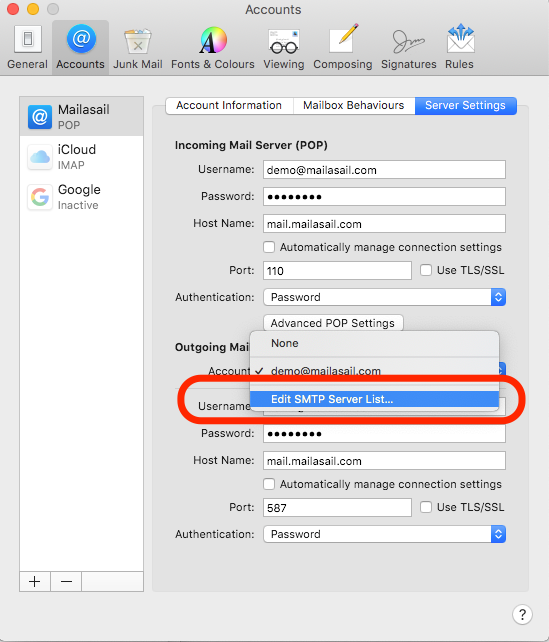The image size is (549, 642).
Task: Switch to Mailbox Behaviours tab
Action: click(x=354, y=106)
